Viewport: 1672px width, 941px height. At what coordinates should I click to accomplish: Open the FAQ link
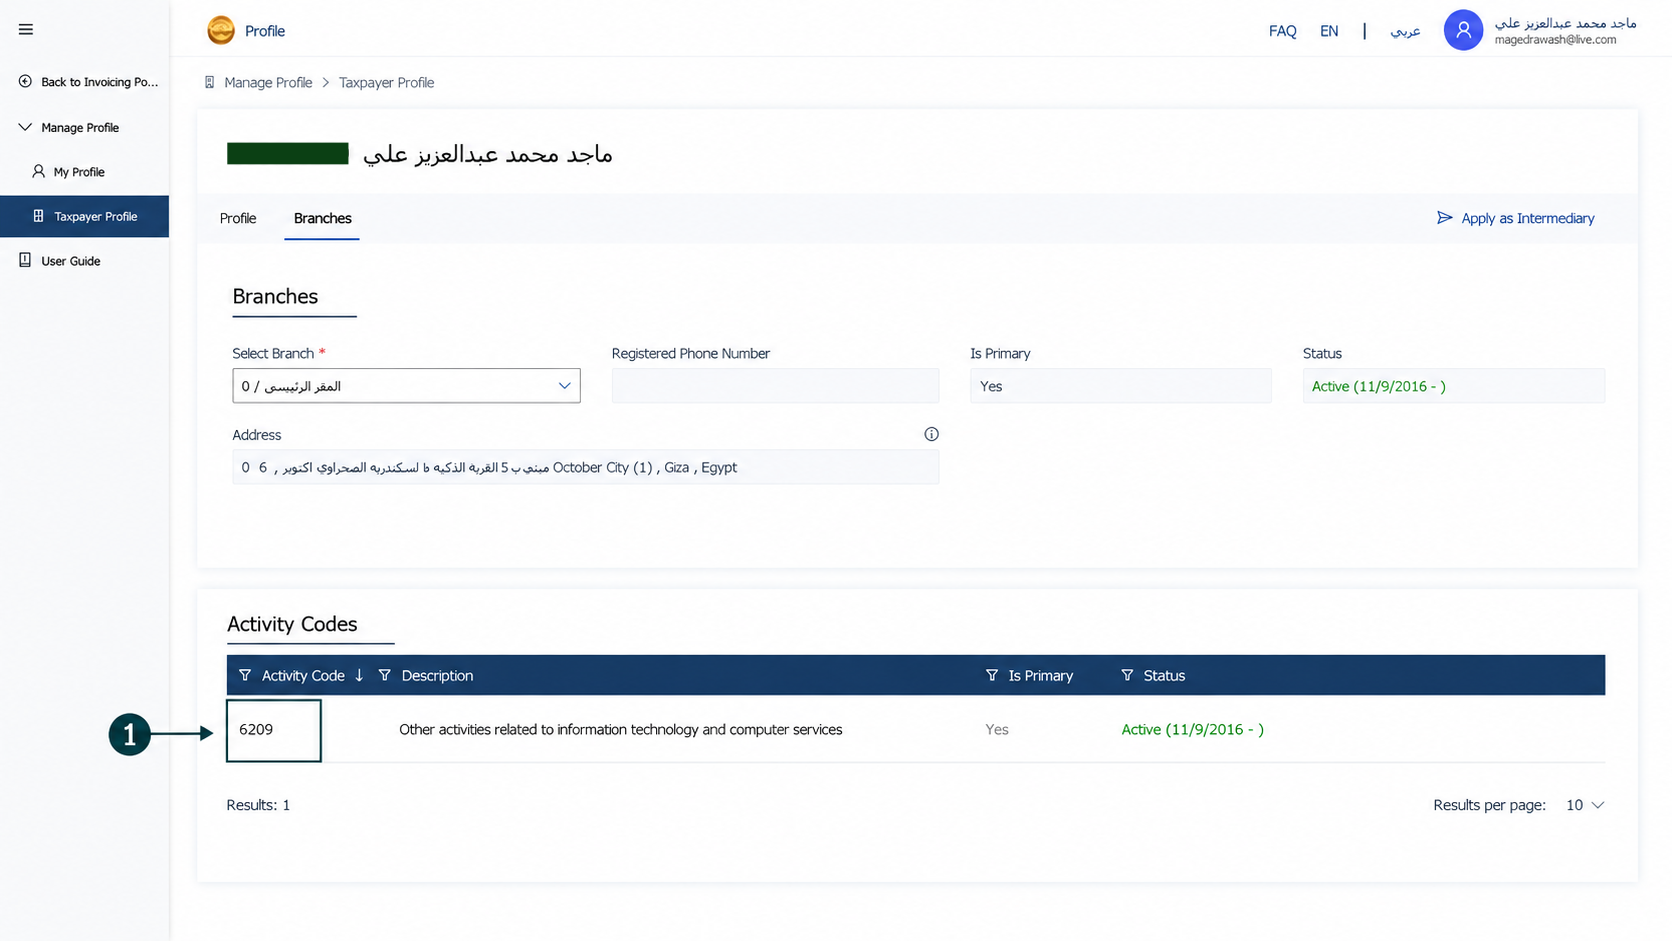coord(1282,31)
